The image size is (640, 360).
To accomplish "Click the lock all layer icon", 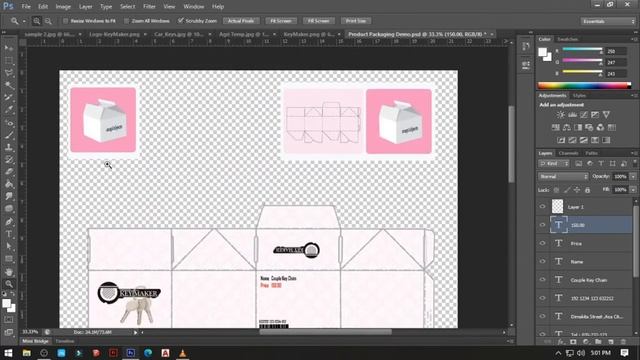I will (587, 190).
